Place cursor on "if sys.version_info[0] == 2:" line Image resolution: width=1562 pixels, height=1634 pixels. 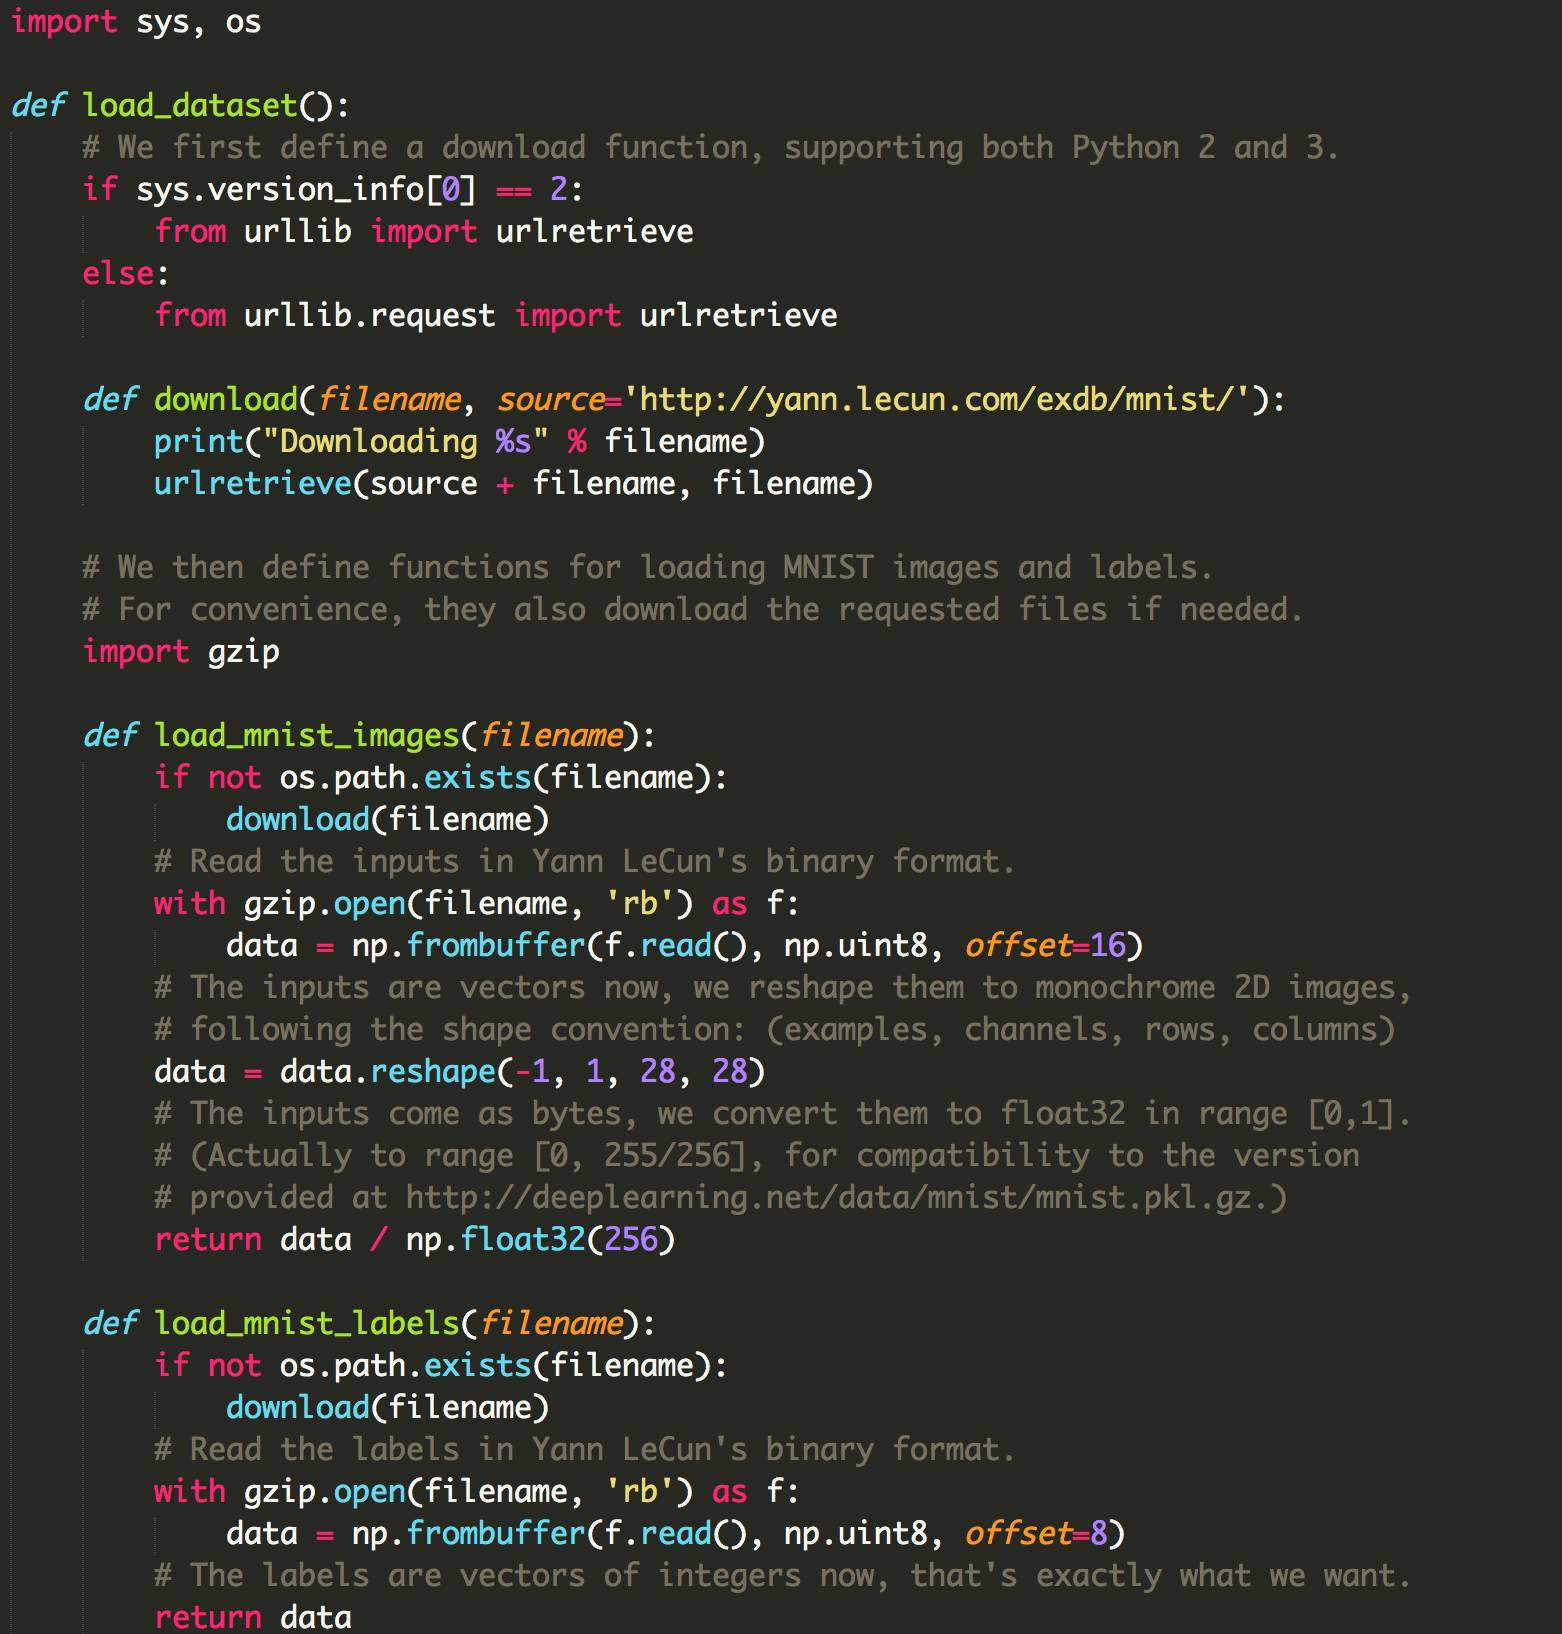point(333,189)
